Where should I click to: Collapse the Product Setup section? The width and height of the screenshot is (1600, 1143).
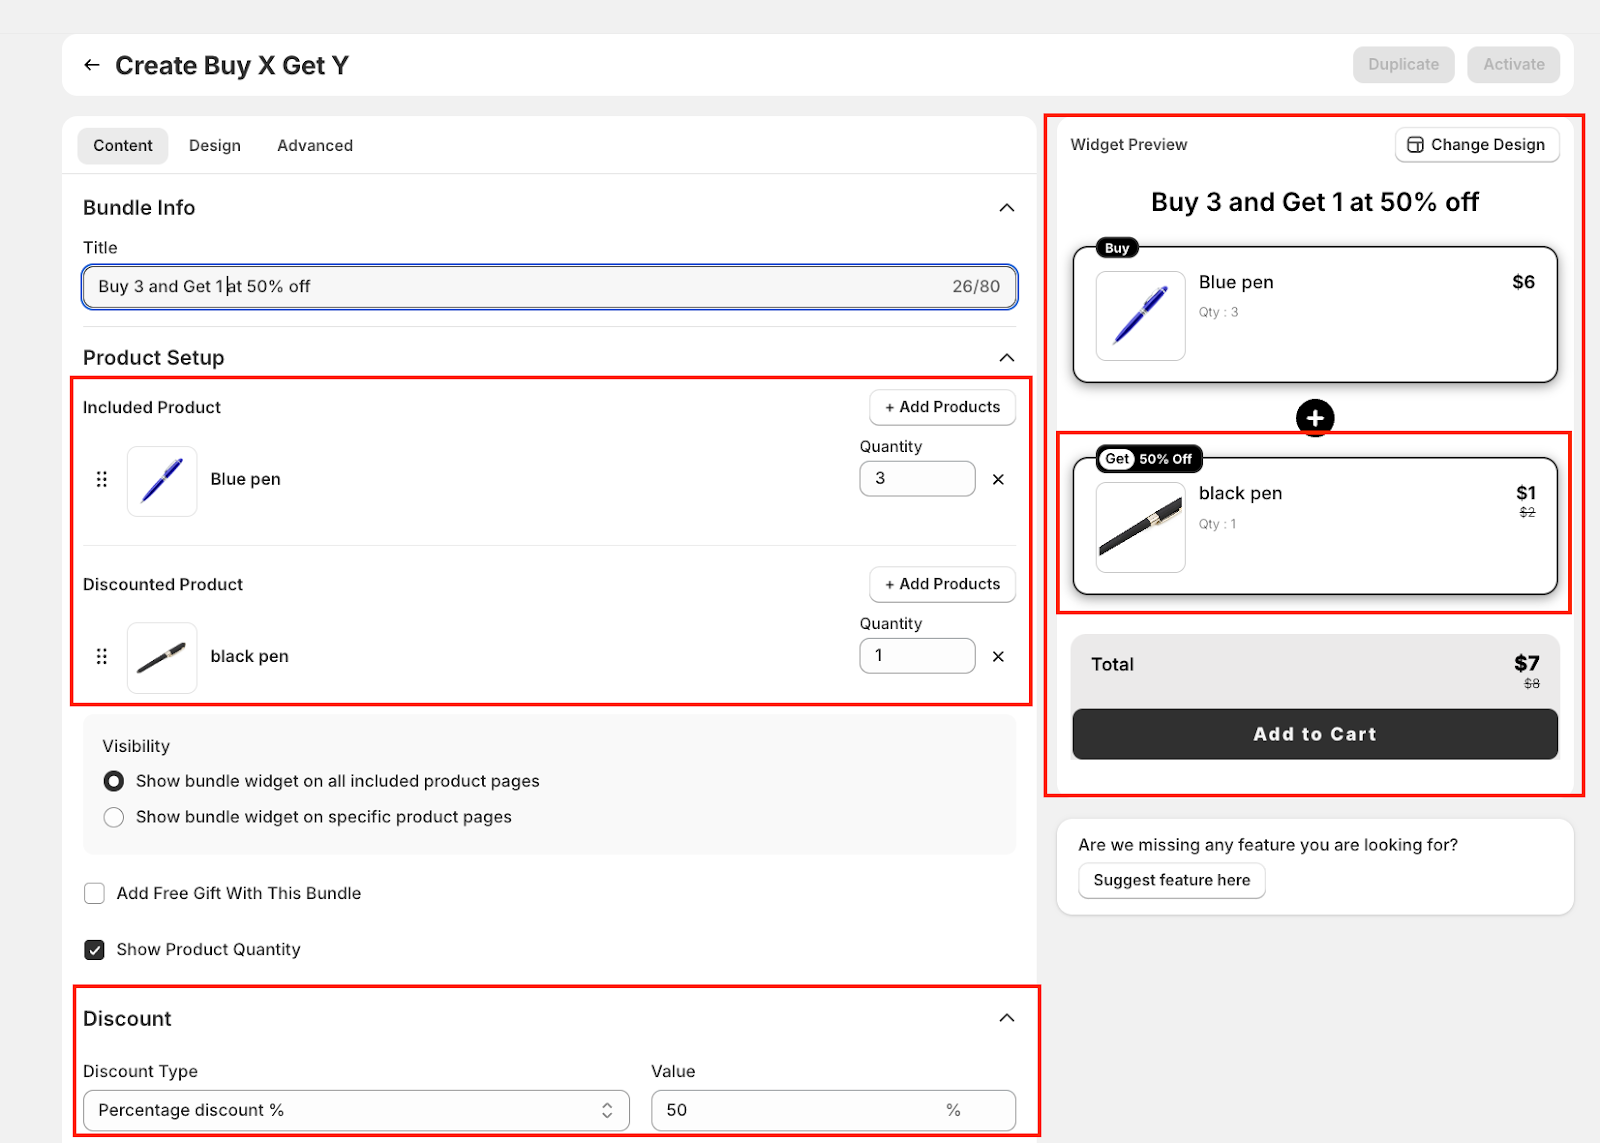click(x=1006, y=358)
